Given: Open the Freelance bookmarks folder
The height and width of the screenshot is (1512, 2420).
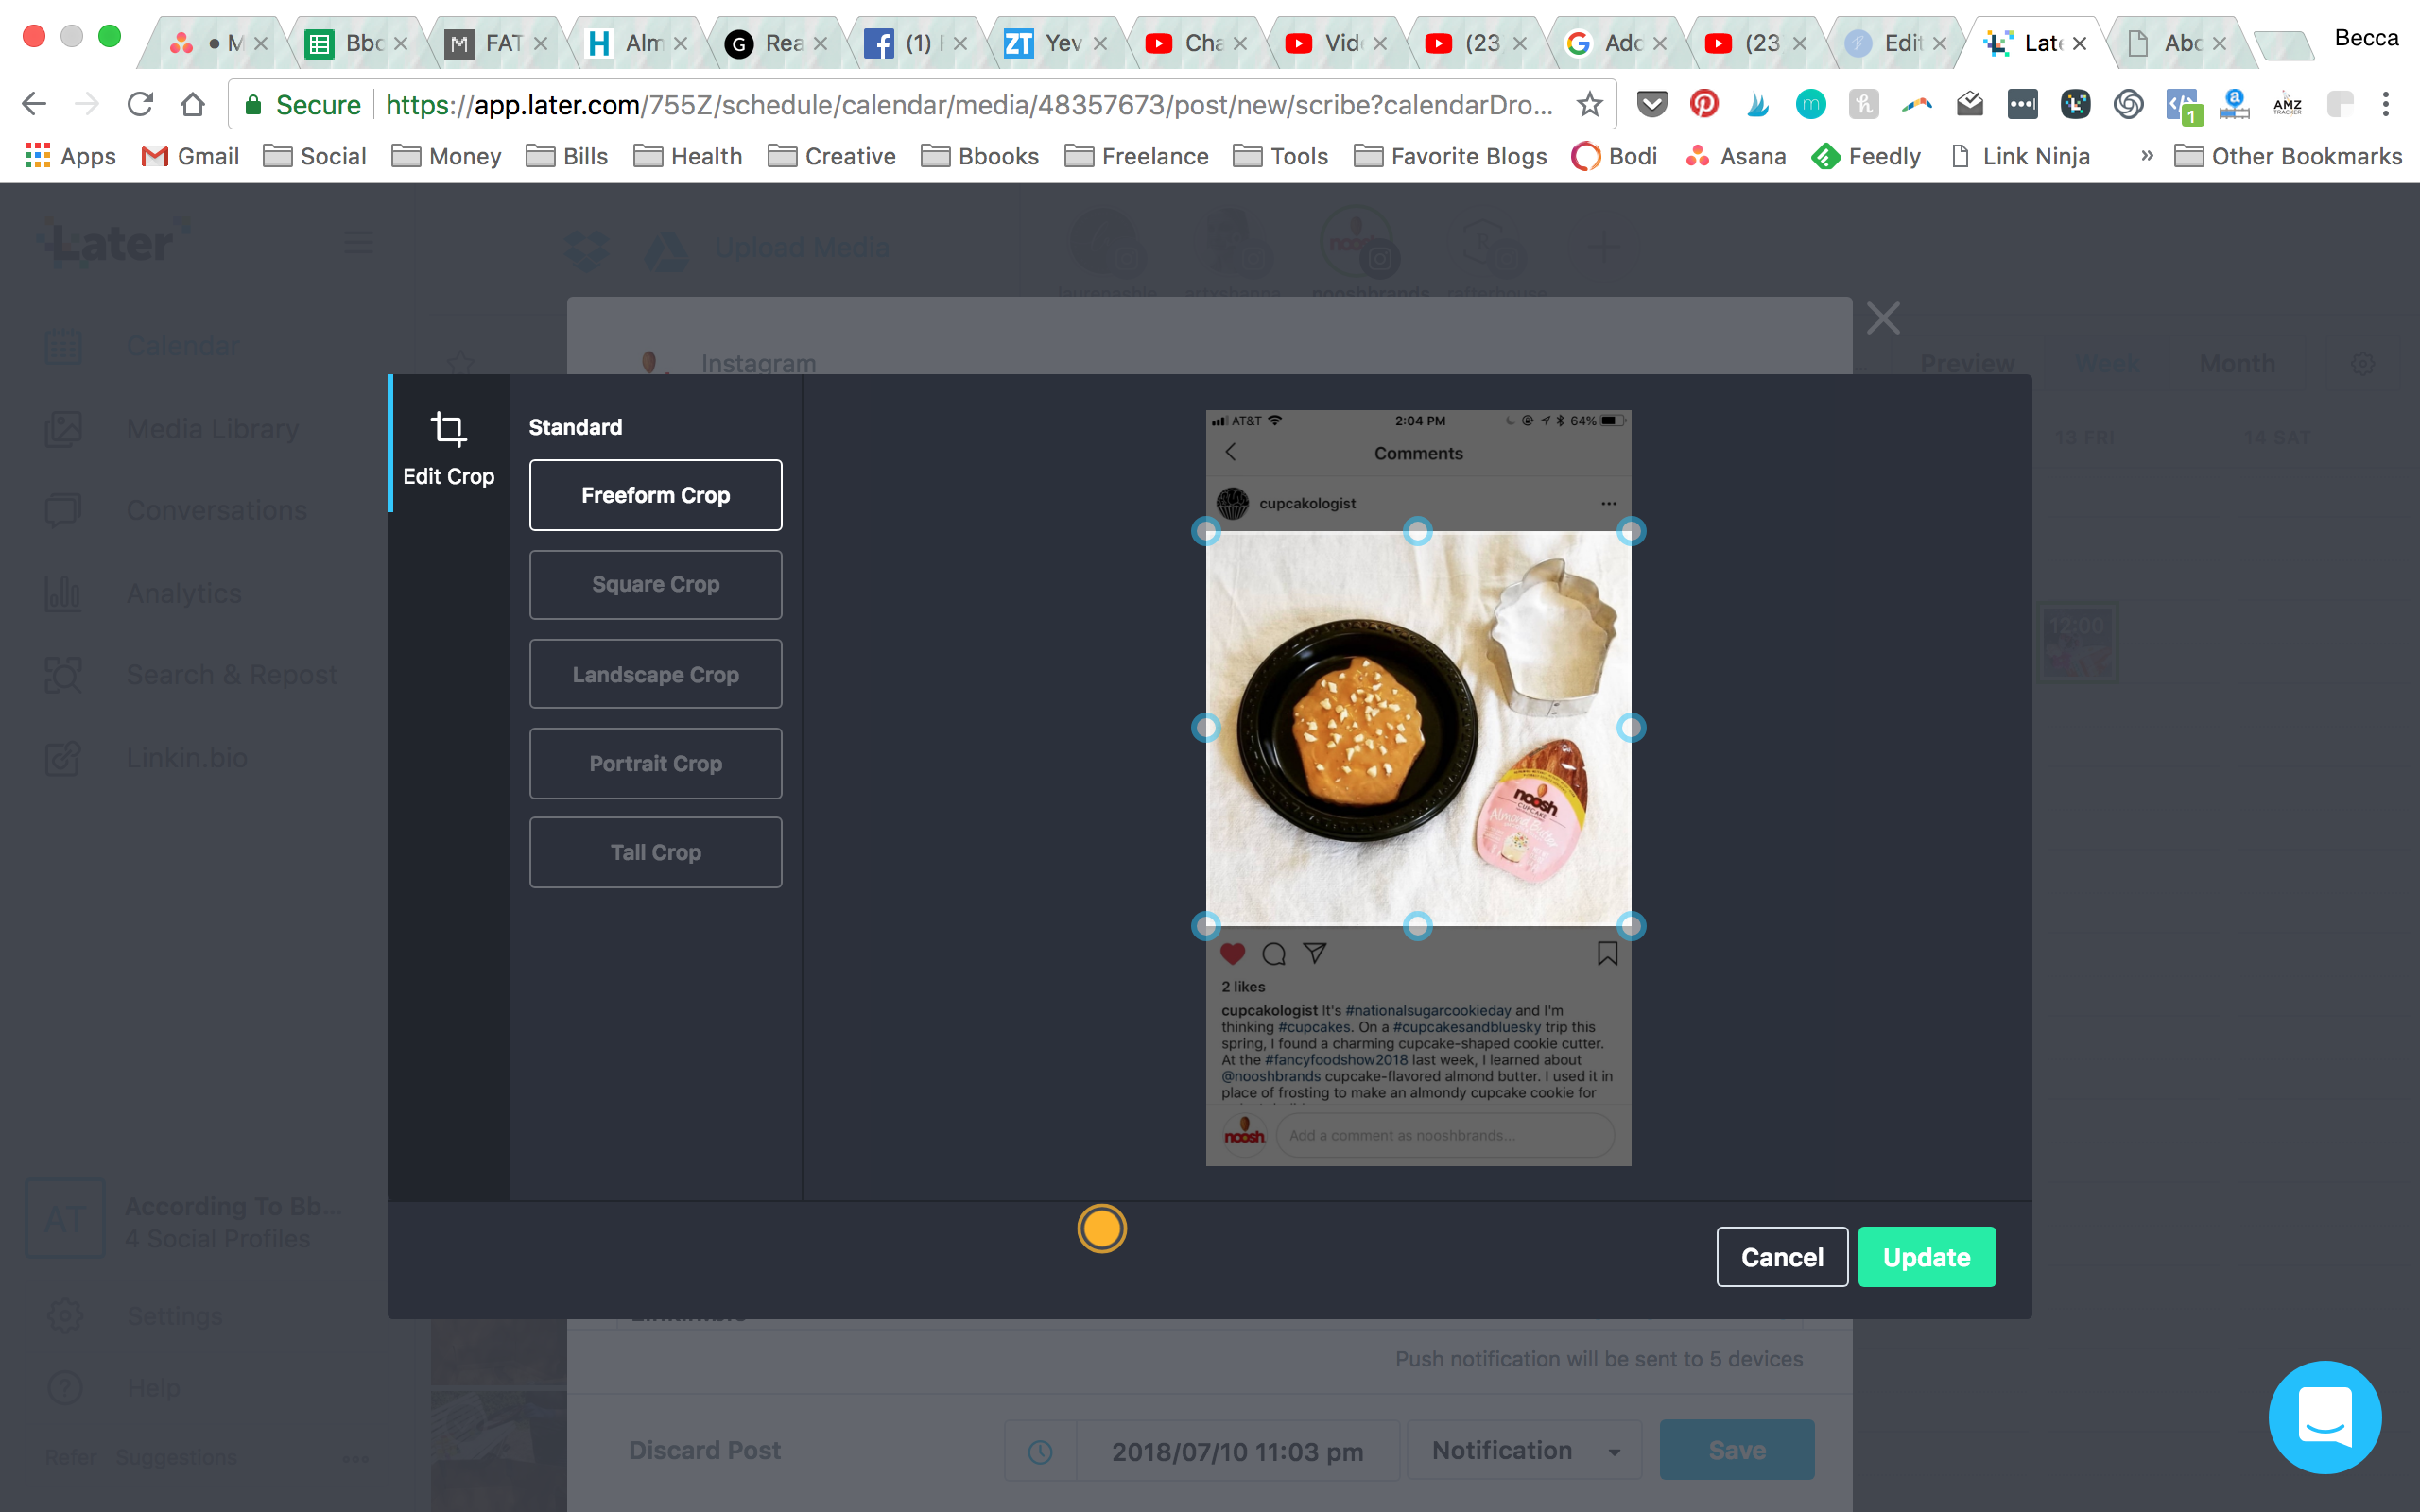Looking at the screenshot, I should tap(1137, 156).
